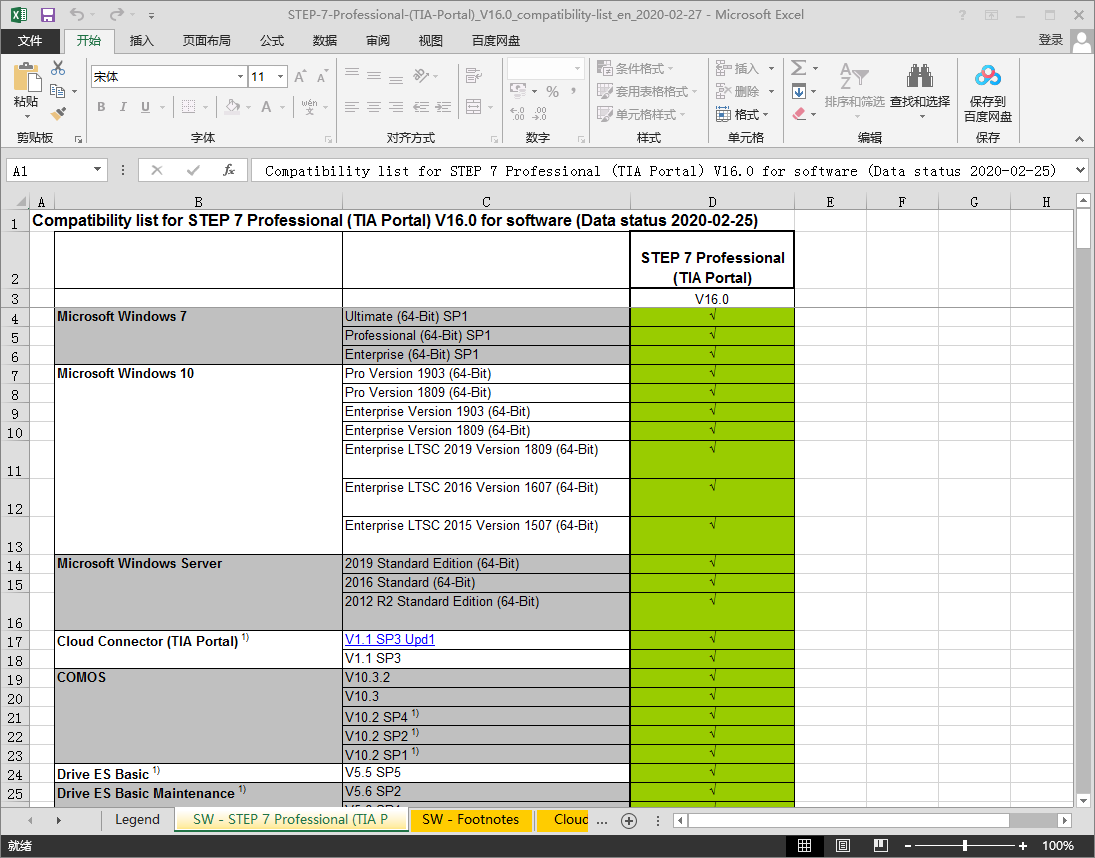1095x858 pixels.
Task: Open the font name dropdown
Action: [x=240, y=77]
